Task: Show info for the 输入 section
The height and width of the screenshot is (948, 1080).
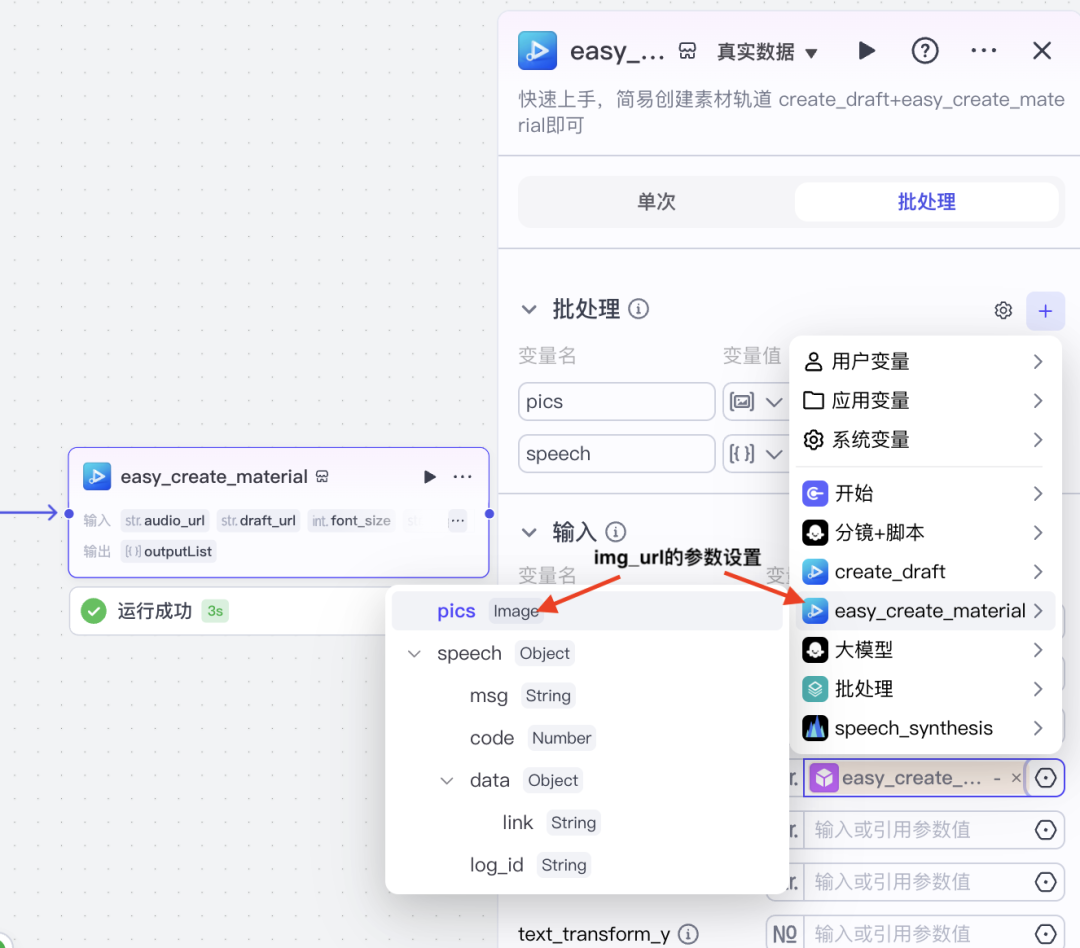Action: pyautogui.click(x=616, y=532)
